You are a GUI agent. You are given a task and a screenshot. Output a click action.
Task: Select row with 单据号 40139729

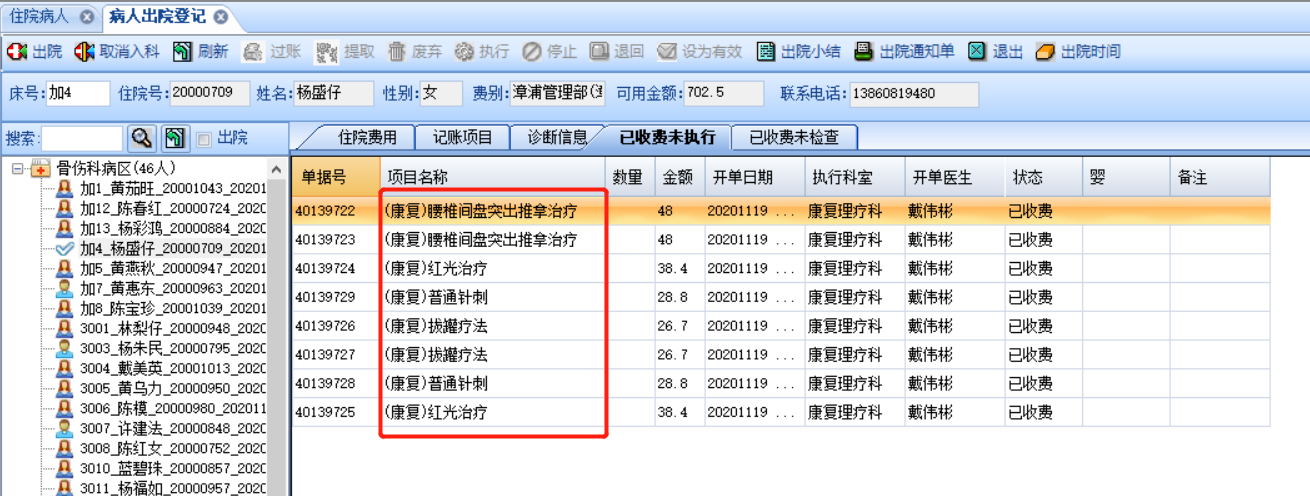(x=781, y=297)
